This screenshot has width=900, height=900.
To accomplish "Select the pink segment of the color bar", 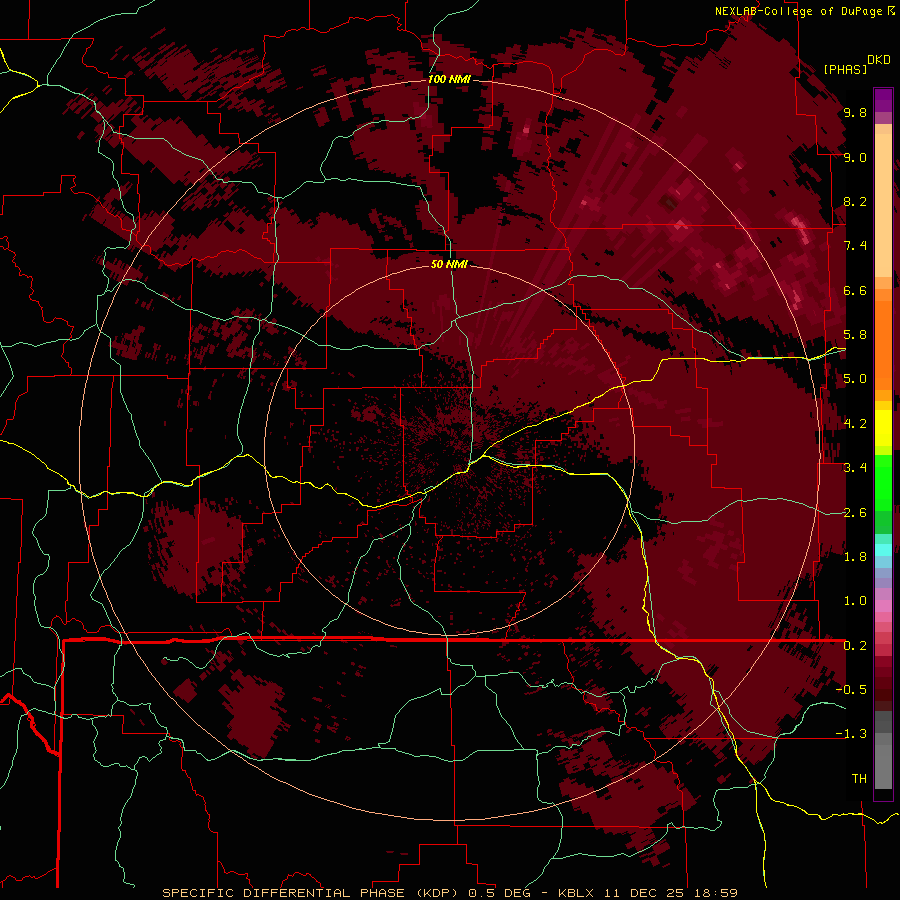I will (883, 606).
